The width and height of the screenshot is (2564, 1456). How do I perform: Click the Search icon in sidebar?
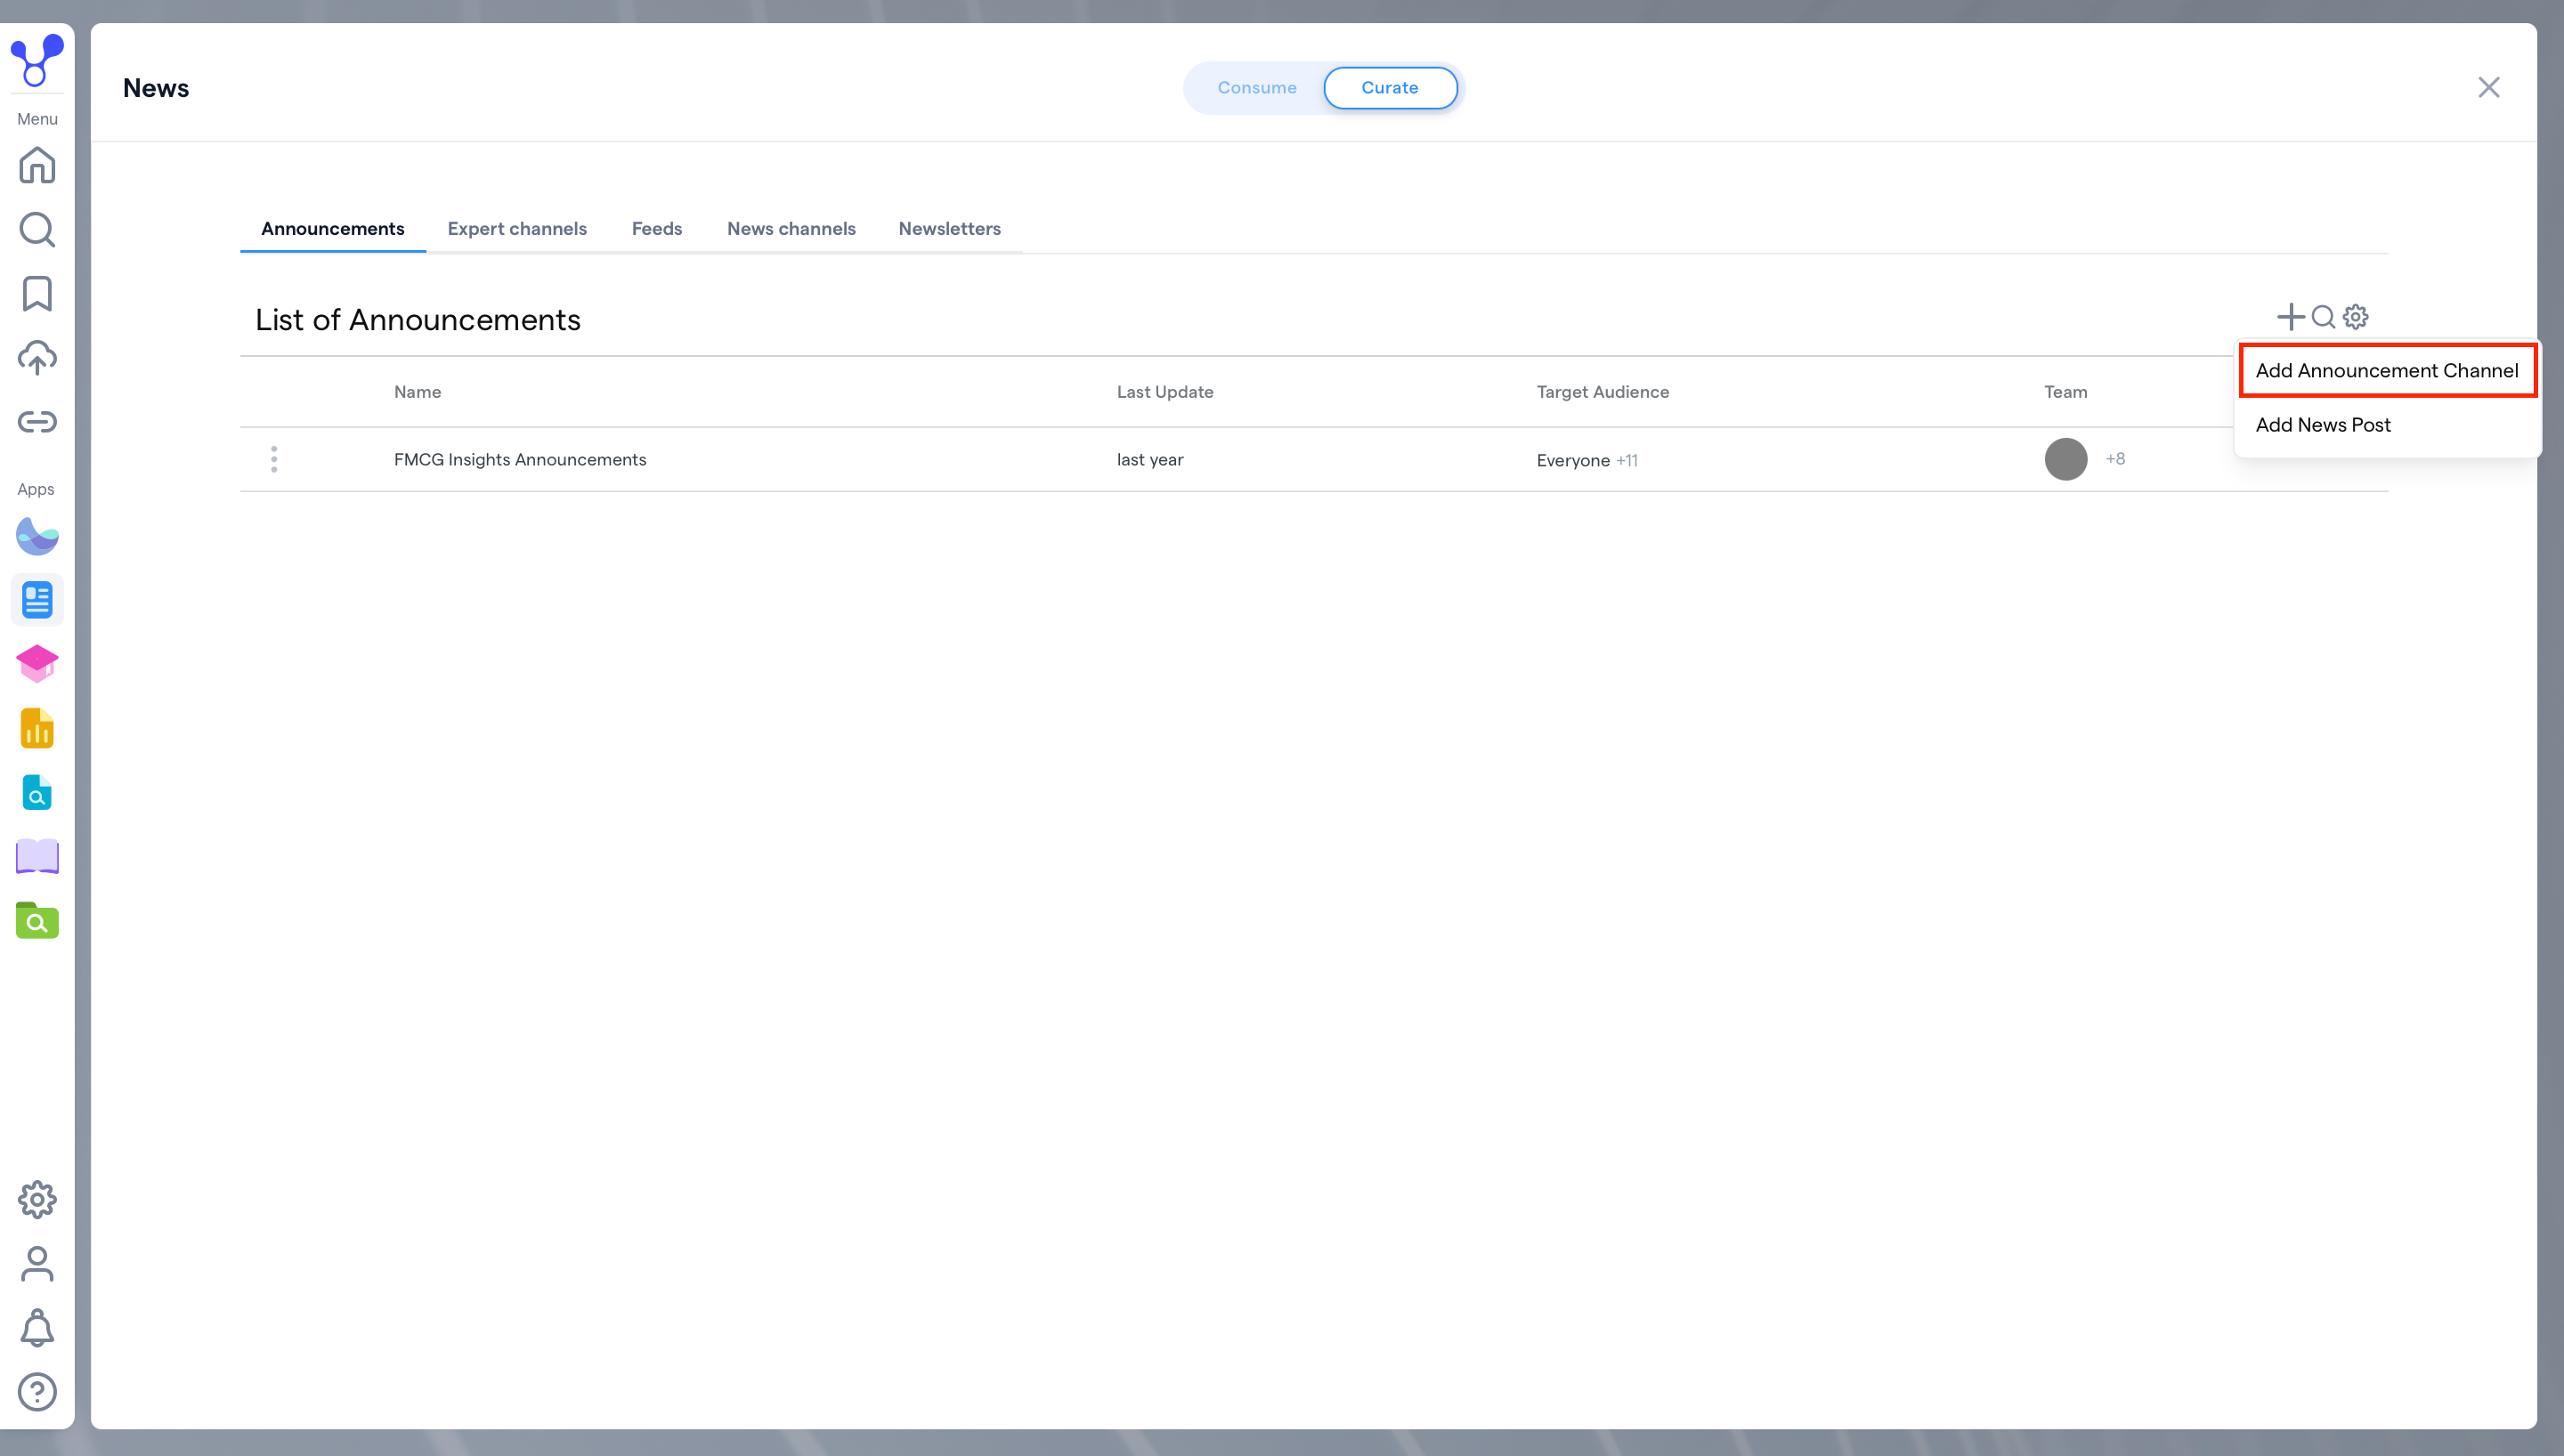[37, 229]
